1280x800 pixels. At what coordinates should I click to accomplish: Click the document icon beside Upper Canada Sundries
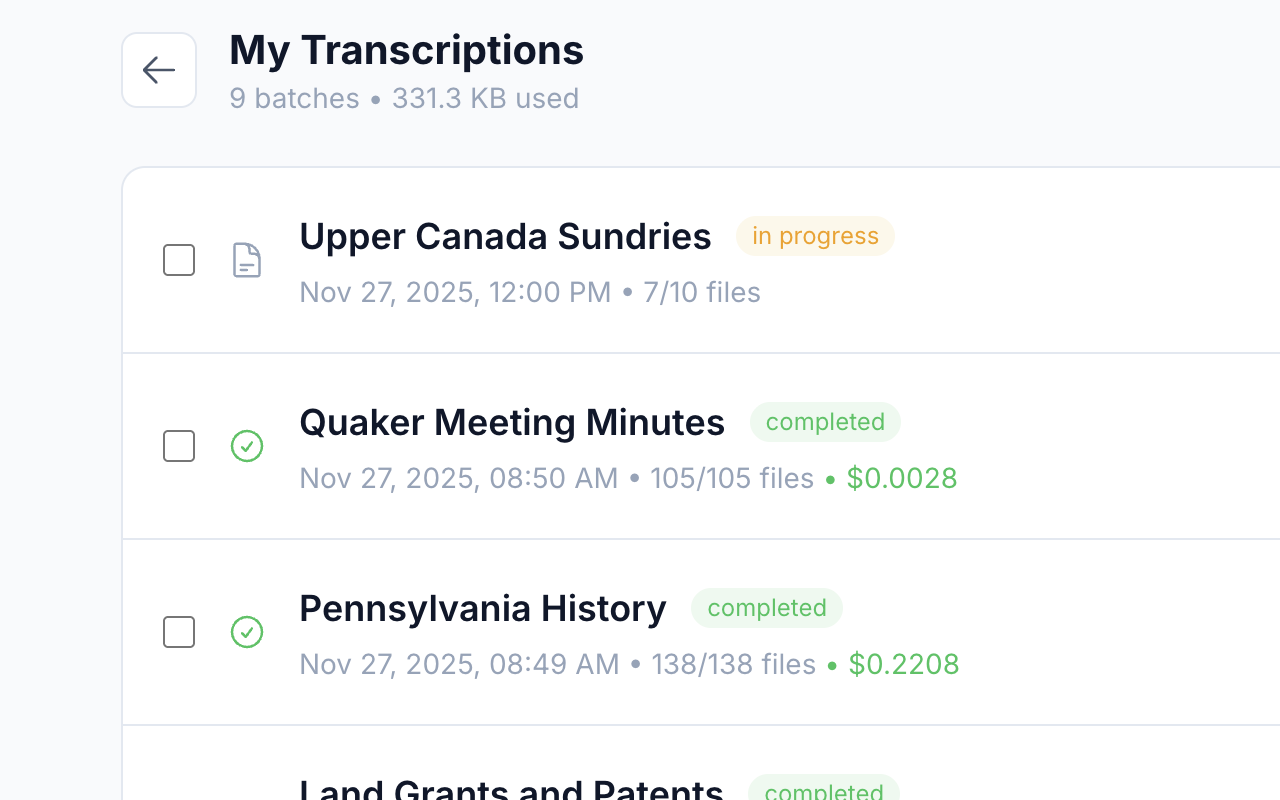point(247,260)
